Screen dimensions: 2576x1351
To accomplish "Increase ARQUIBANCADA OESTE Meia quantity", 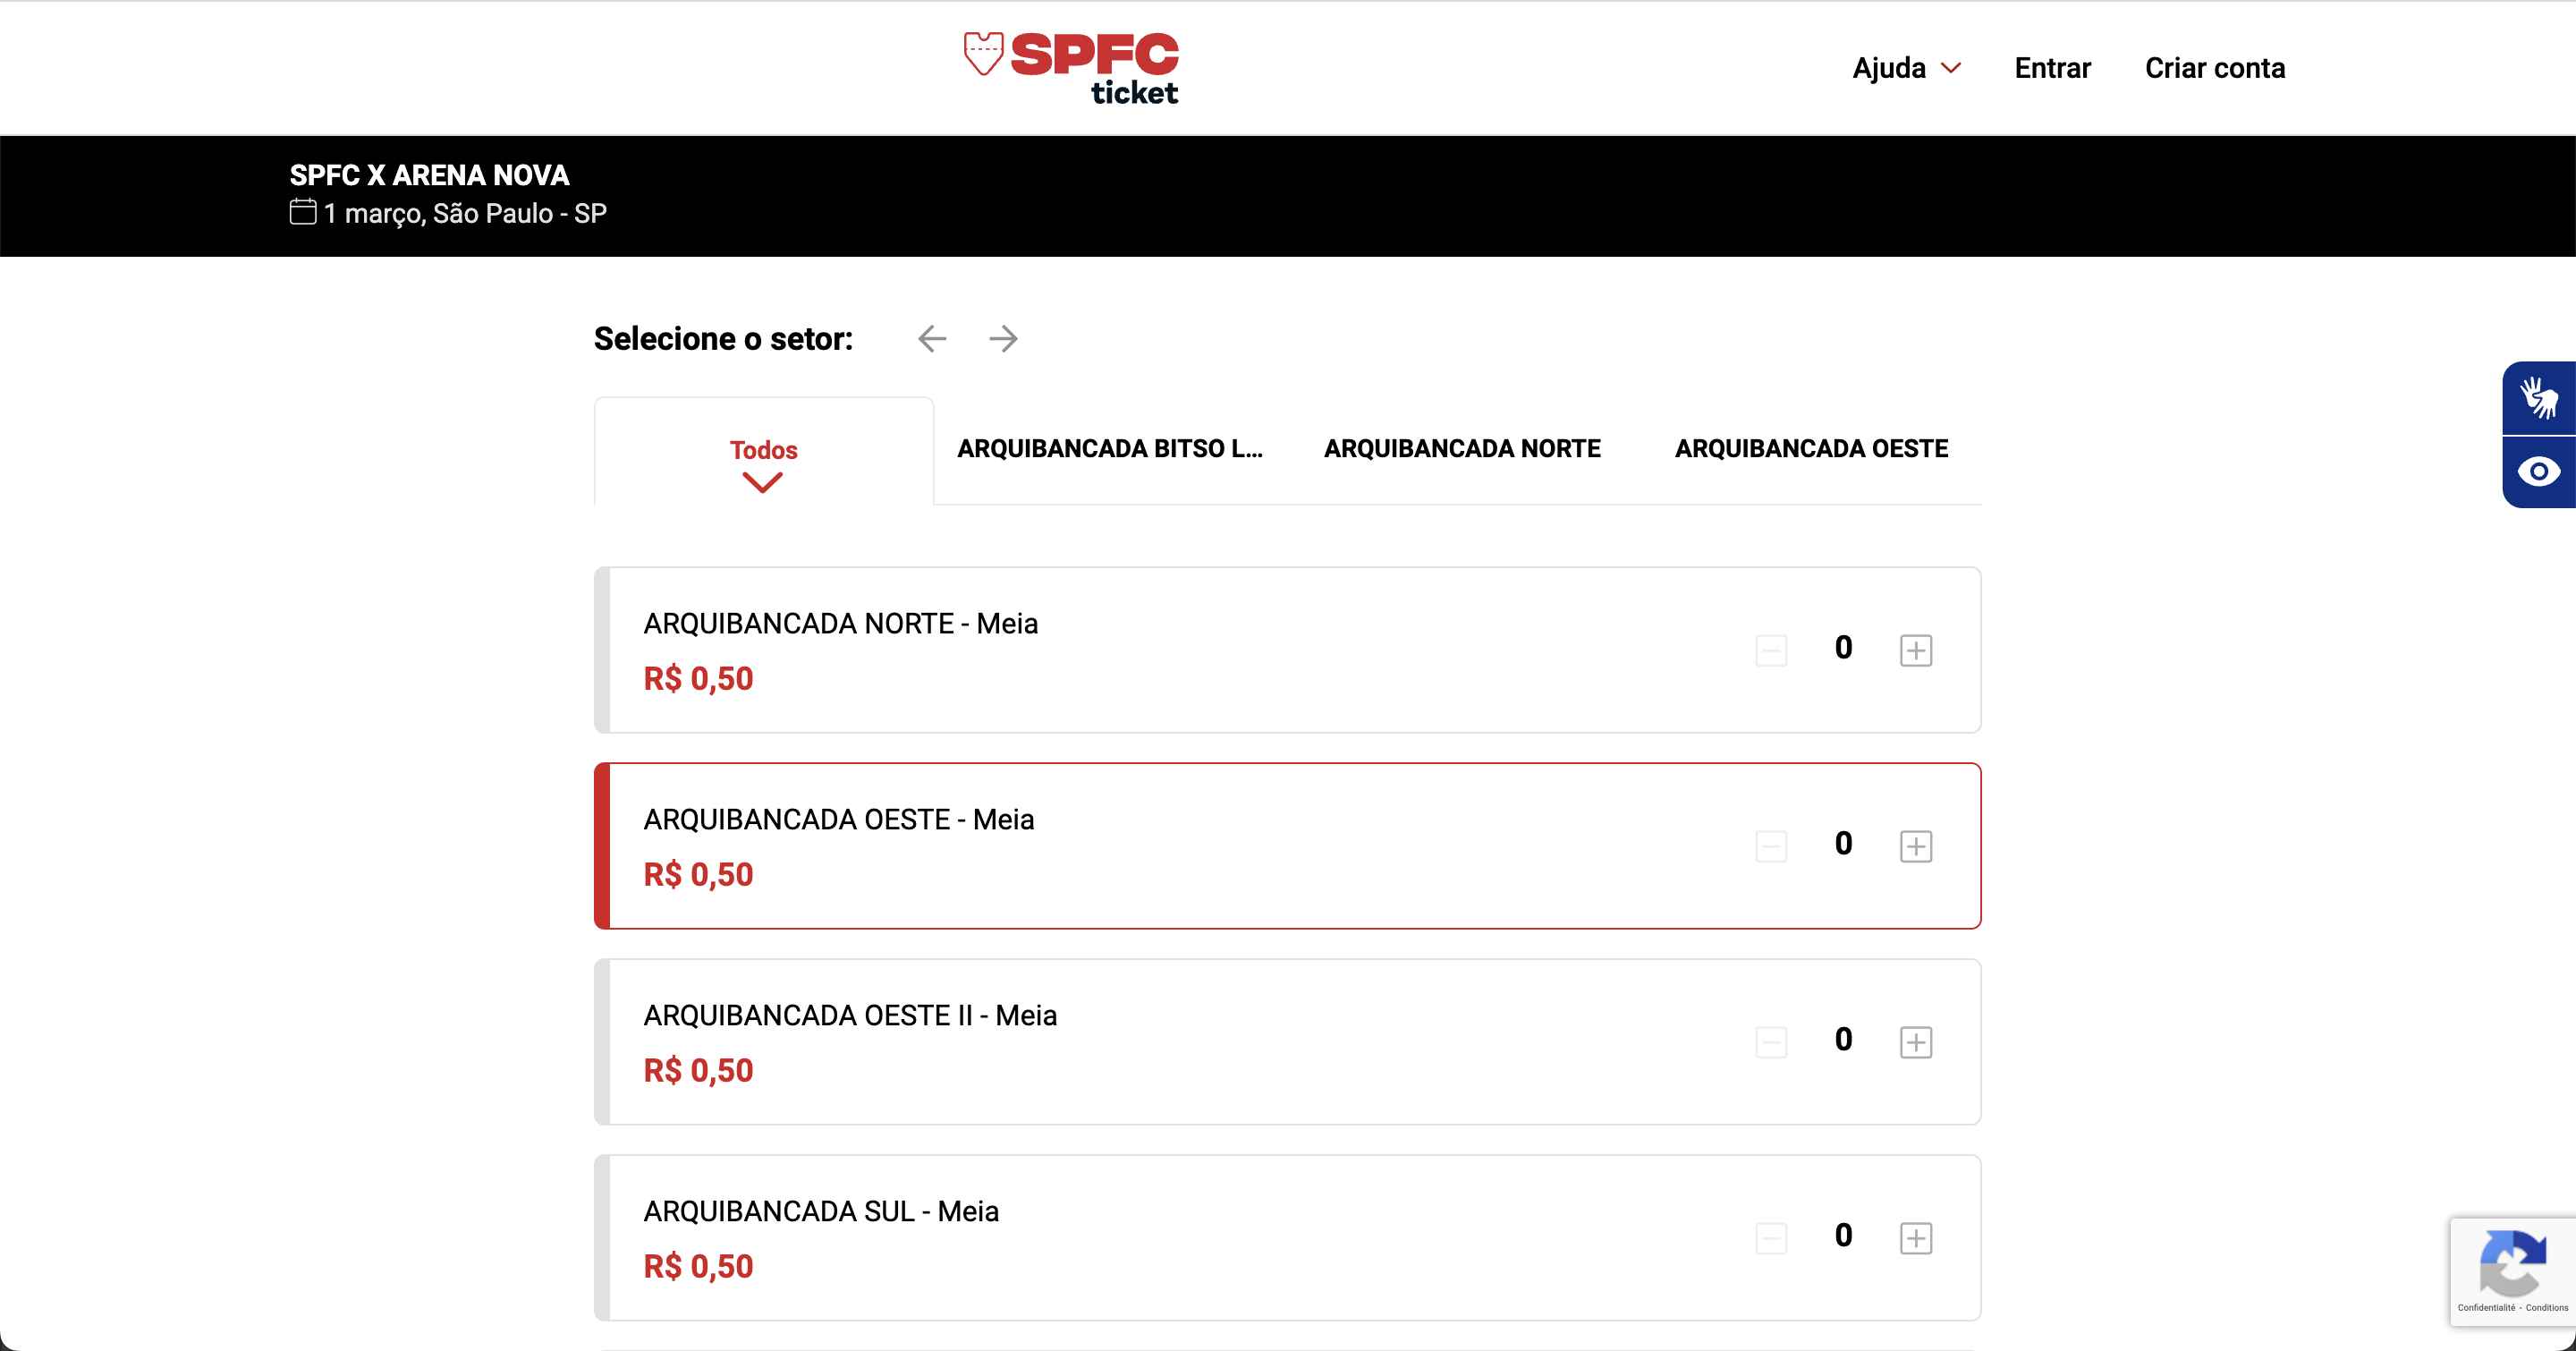I will tap(1915, 846).
